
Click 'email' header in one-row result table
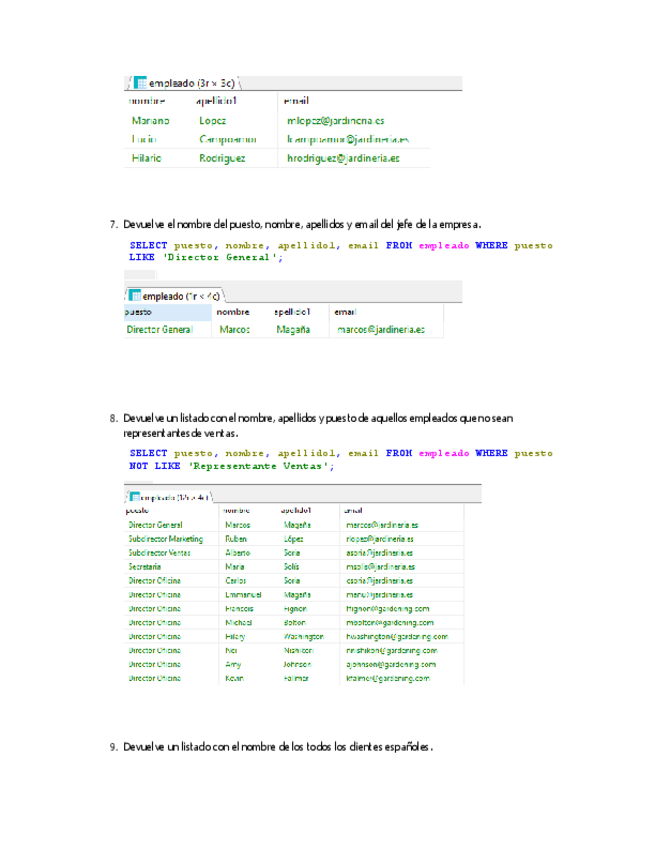click(345, 312)
